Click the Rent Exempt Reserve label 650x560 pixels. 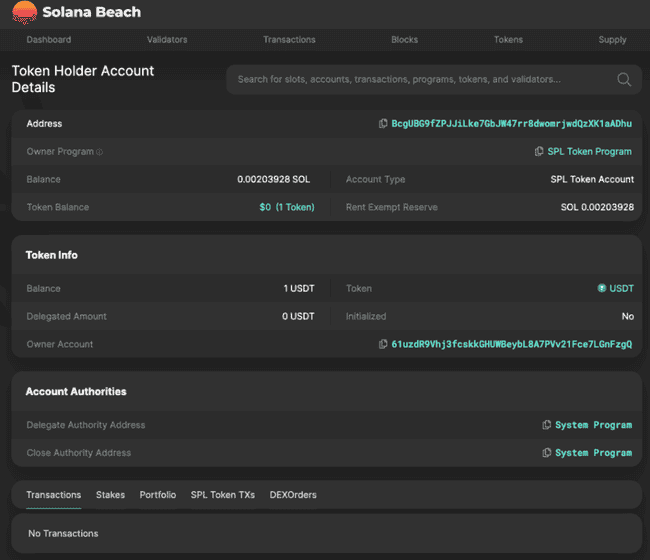392,207
